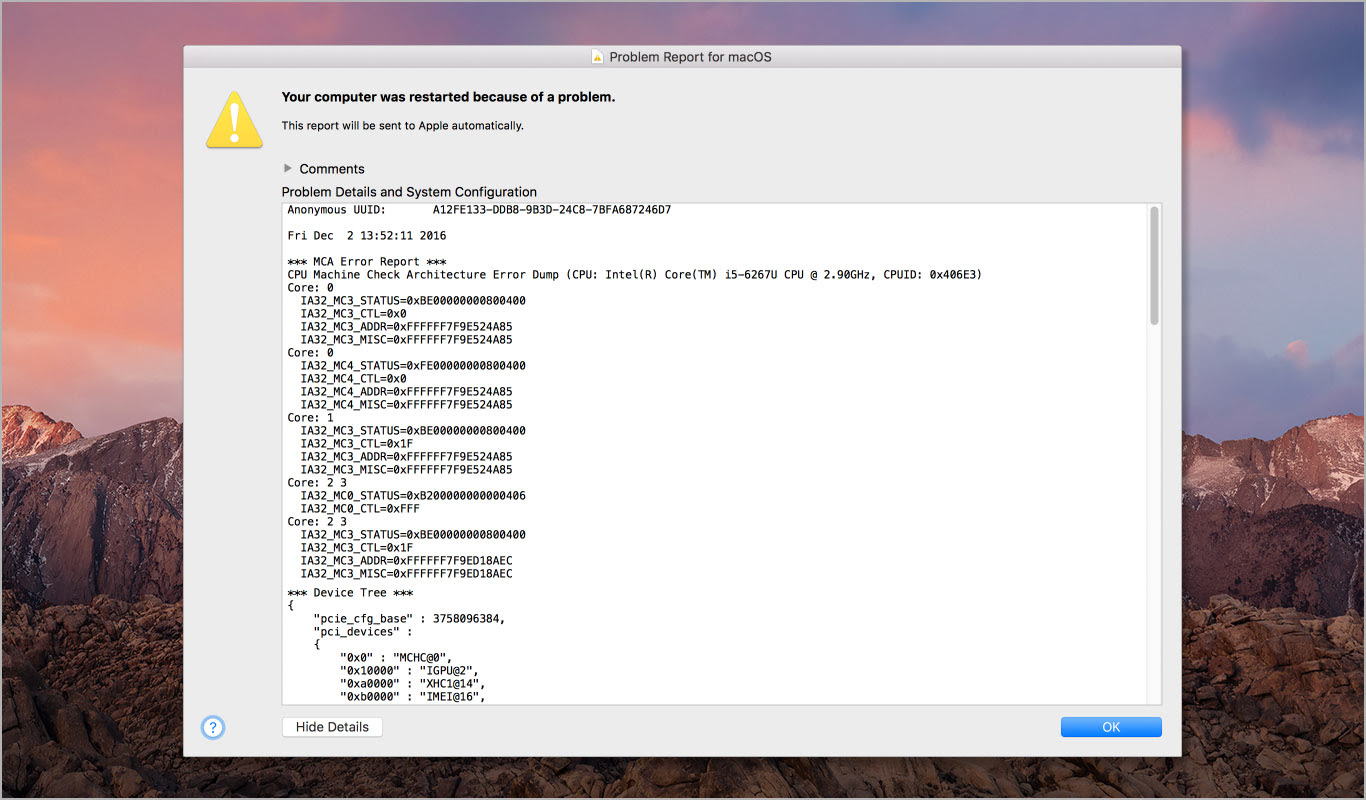This screenshot has height=800, width=1366.
Task: Click the "pci_devices" line
Action: pyautogui.click(x=363, y=632)
